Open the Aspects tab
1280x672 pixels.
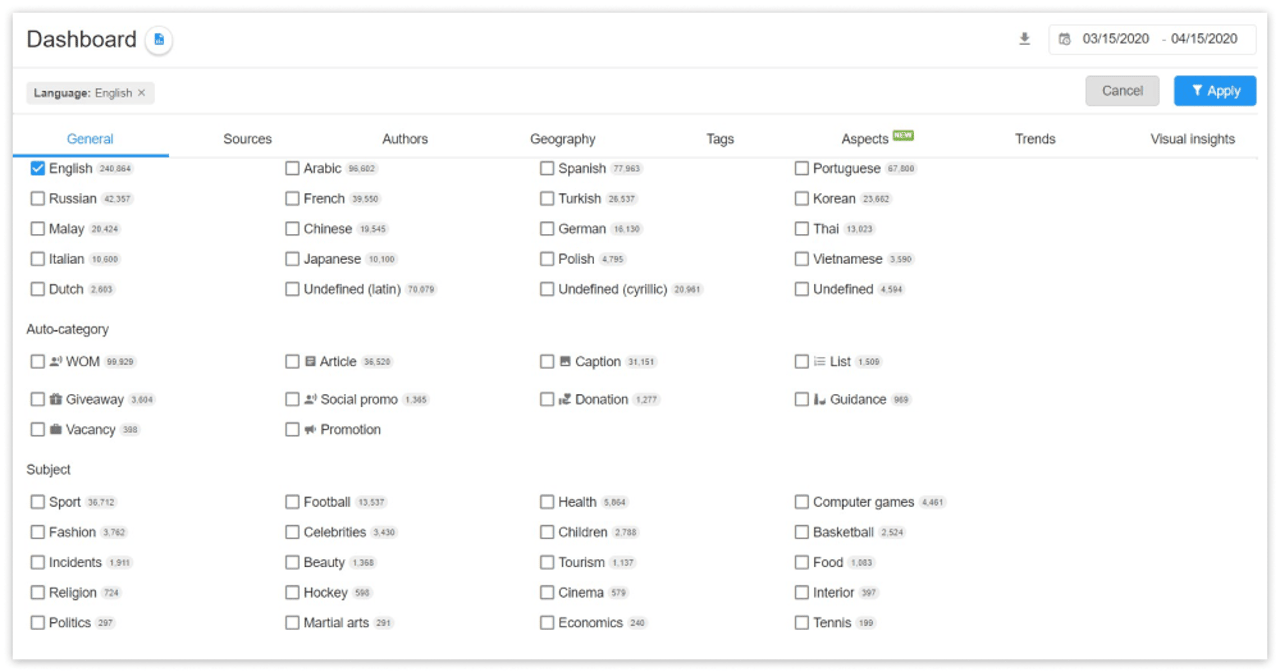(x=865, y=139)
